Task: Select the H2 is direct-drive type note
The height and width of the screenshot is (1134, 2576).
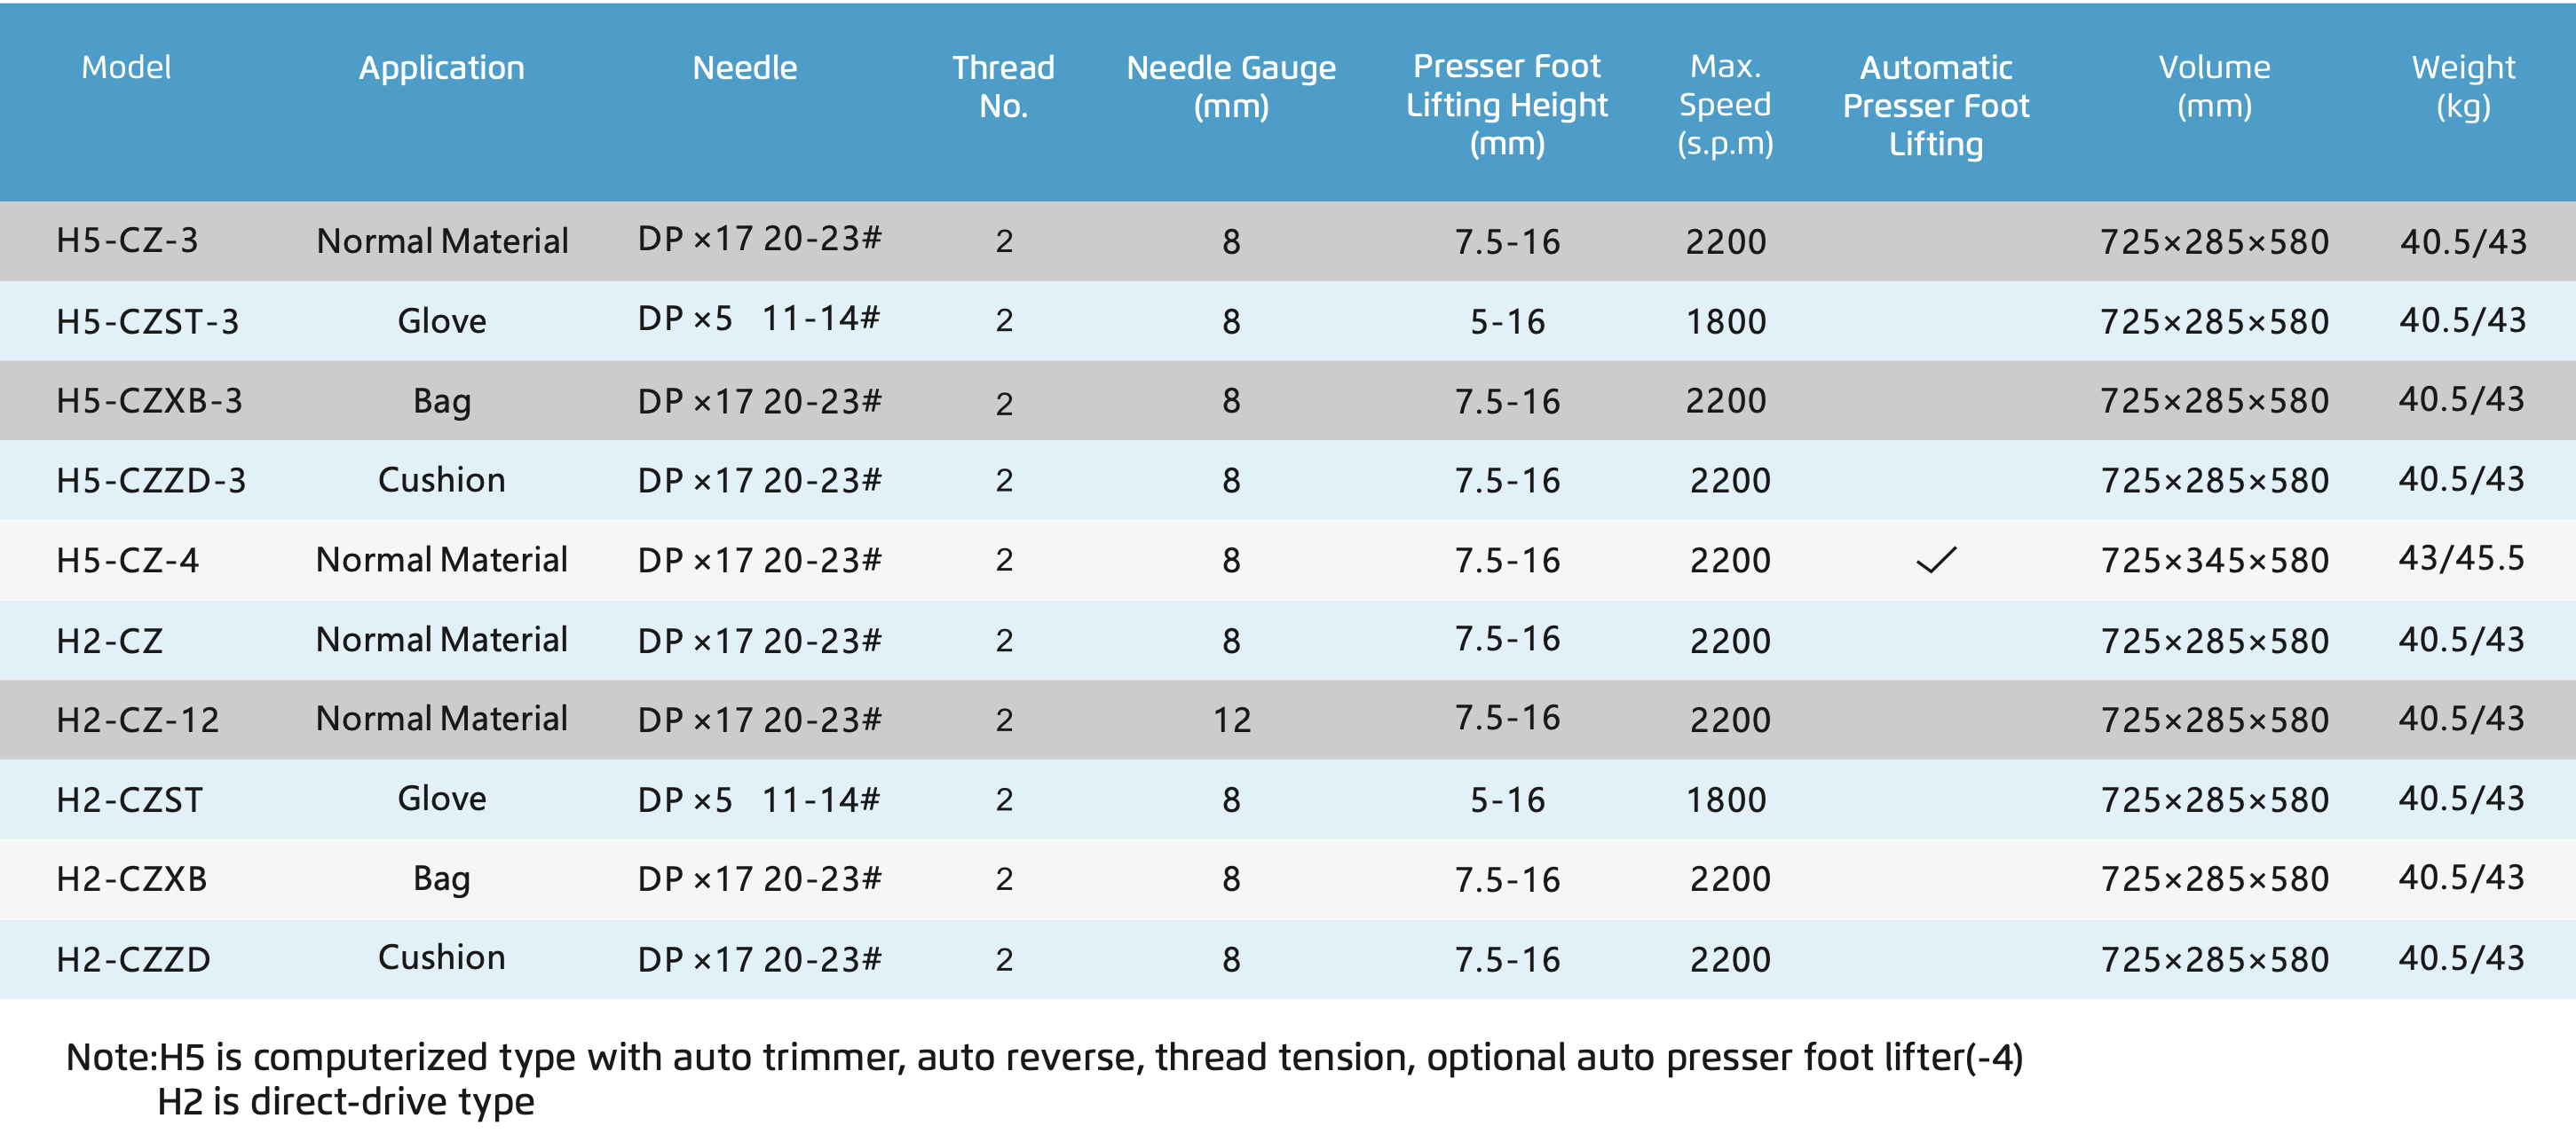Action: pyautogui.click(x=346, y=1101)
